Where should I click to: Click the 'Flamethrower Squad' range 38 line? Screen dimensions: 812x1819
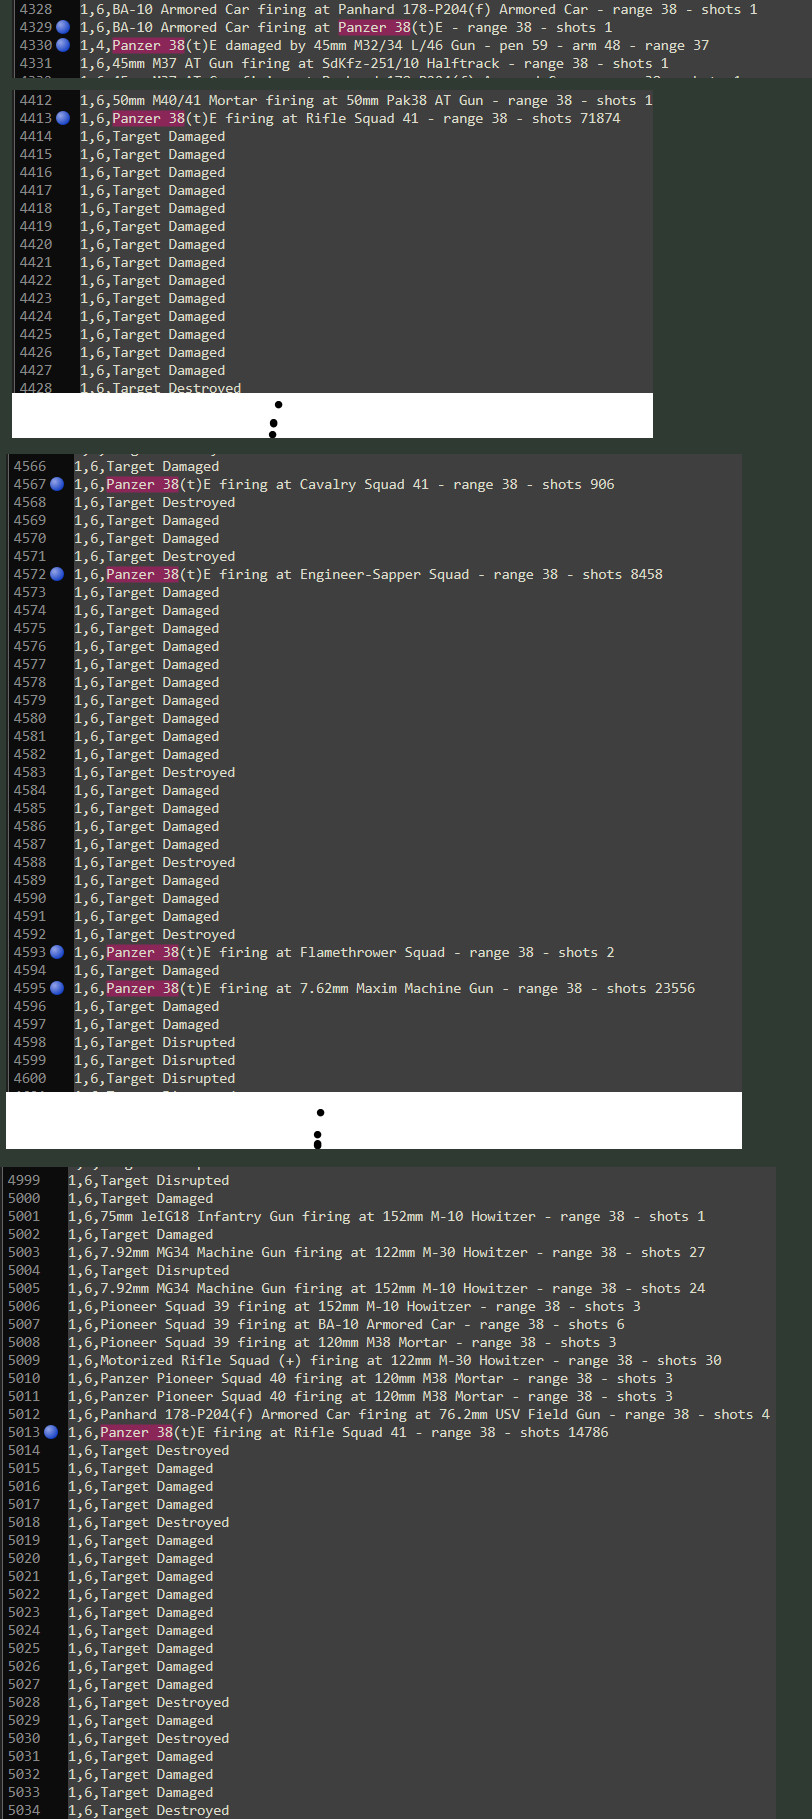point(344,952)
